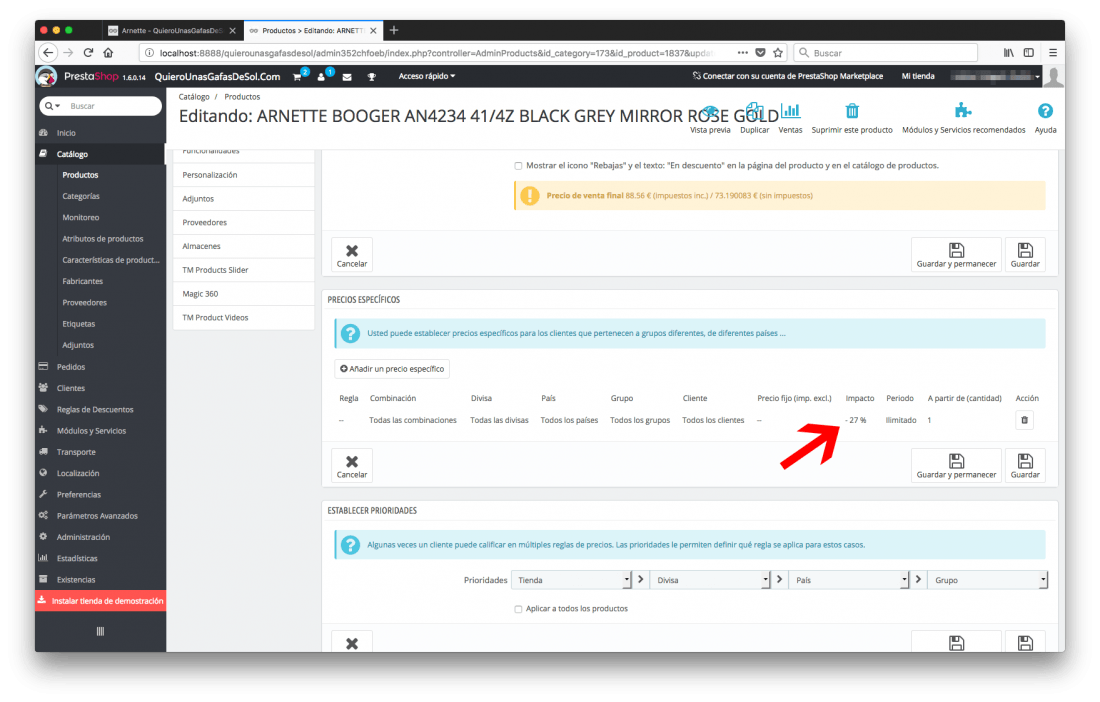Select Productos submenu item
The height and width of the screenshot is (702, 1100).
tap(80, 175)
